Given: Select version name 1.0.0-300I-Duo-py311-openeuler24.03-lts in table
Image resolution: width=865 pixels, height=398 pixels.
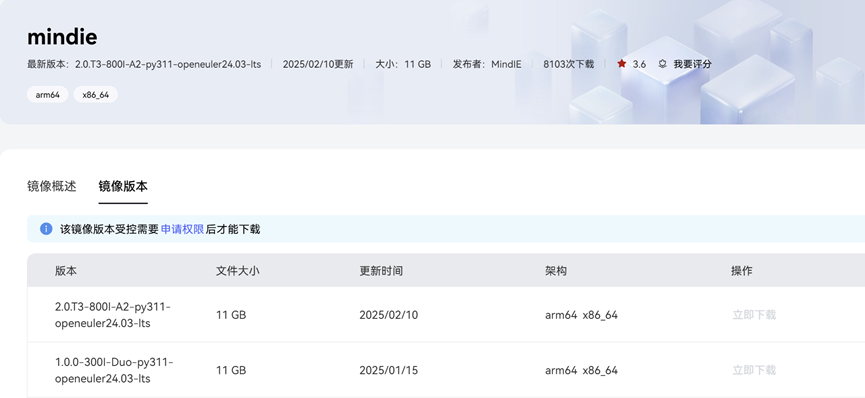Looking at the screenshot, I should tap(114, 370).
